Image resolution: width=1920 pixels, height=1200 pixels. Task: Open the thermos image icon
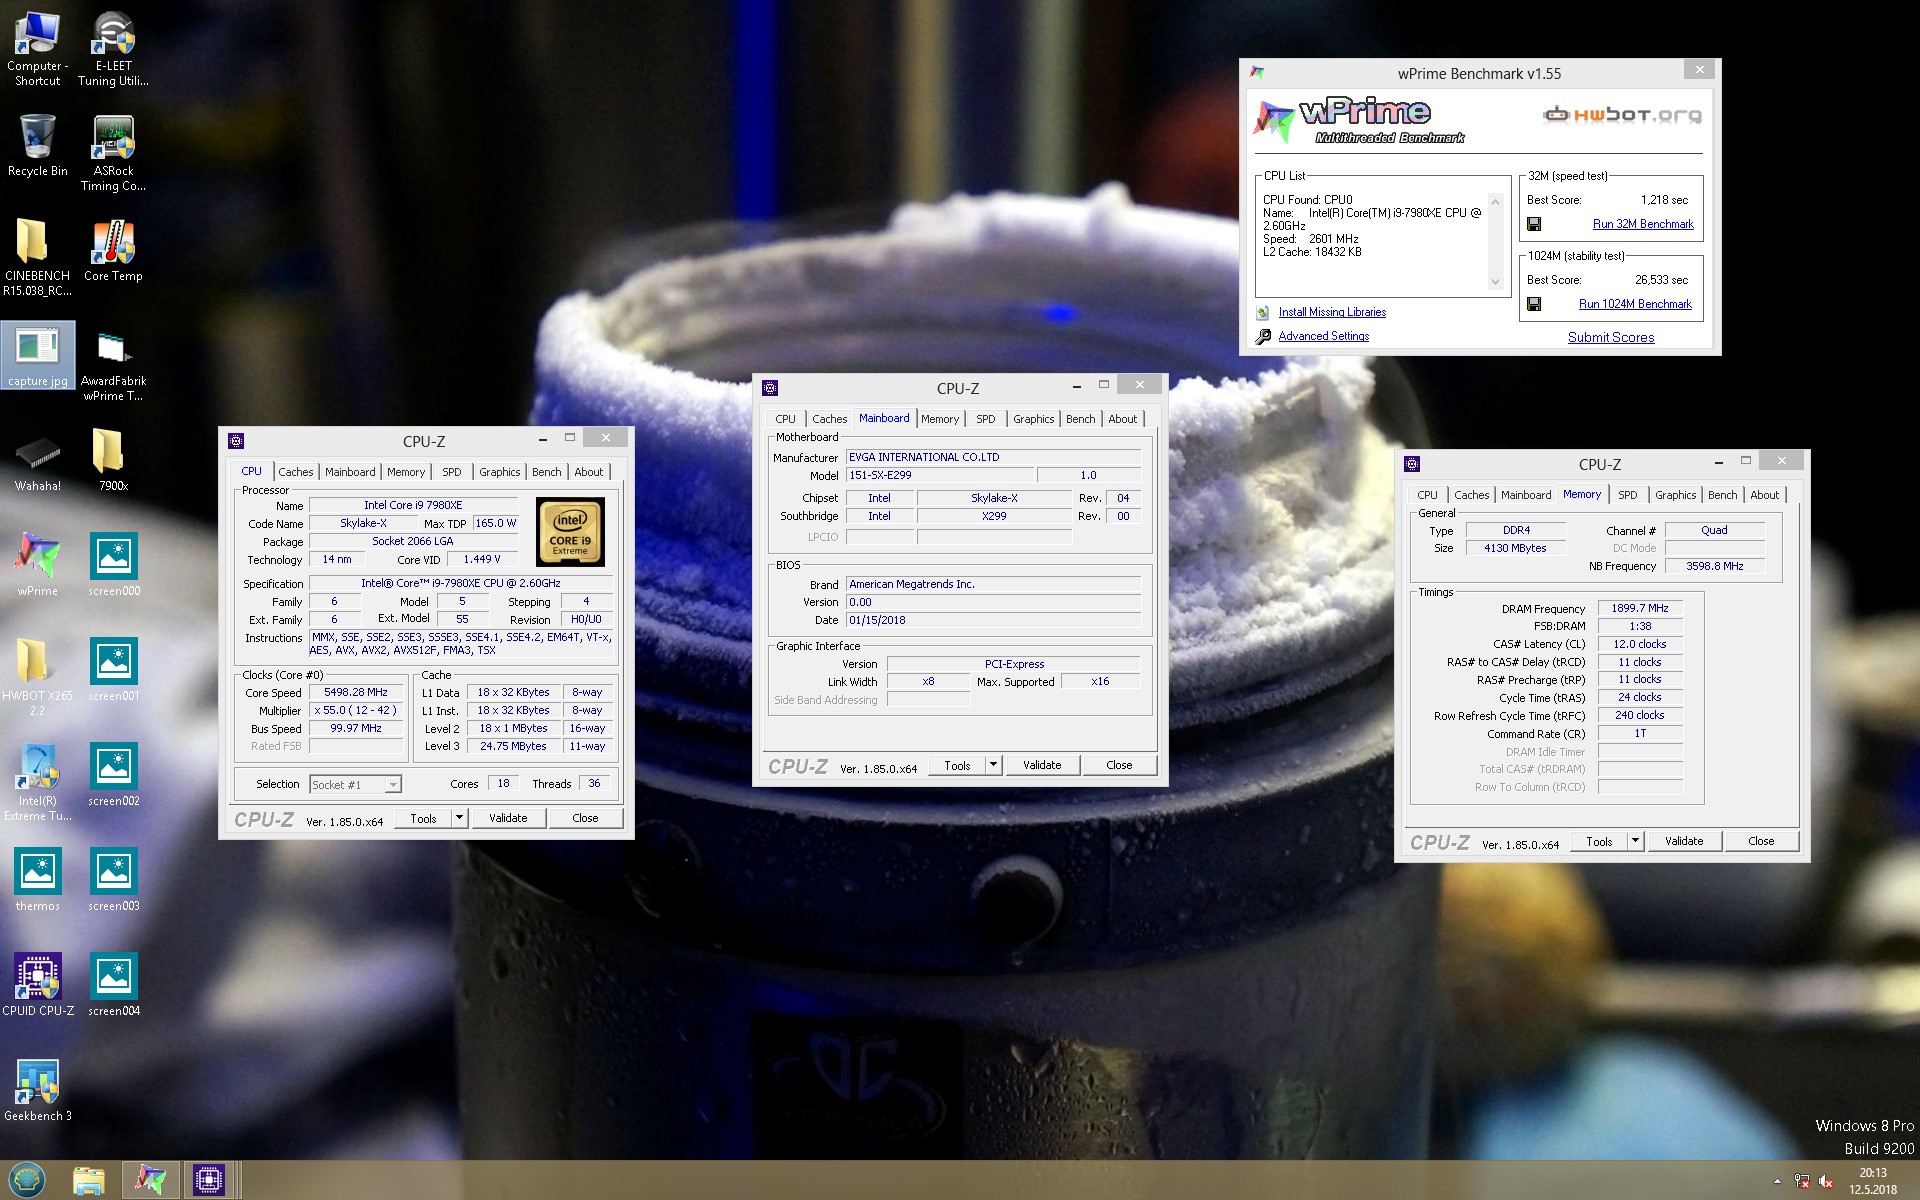37,879
